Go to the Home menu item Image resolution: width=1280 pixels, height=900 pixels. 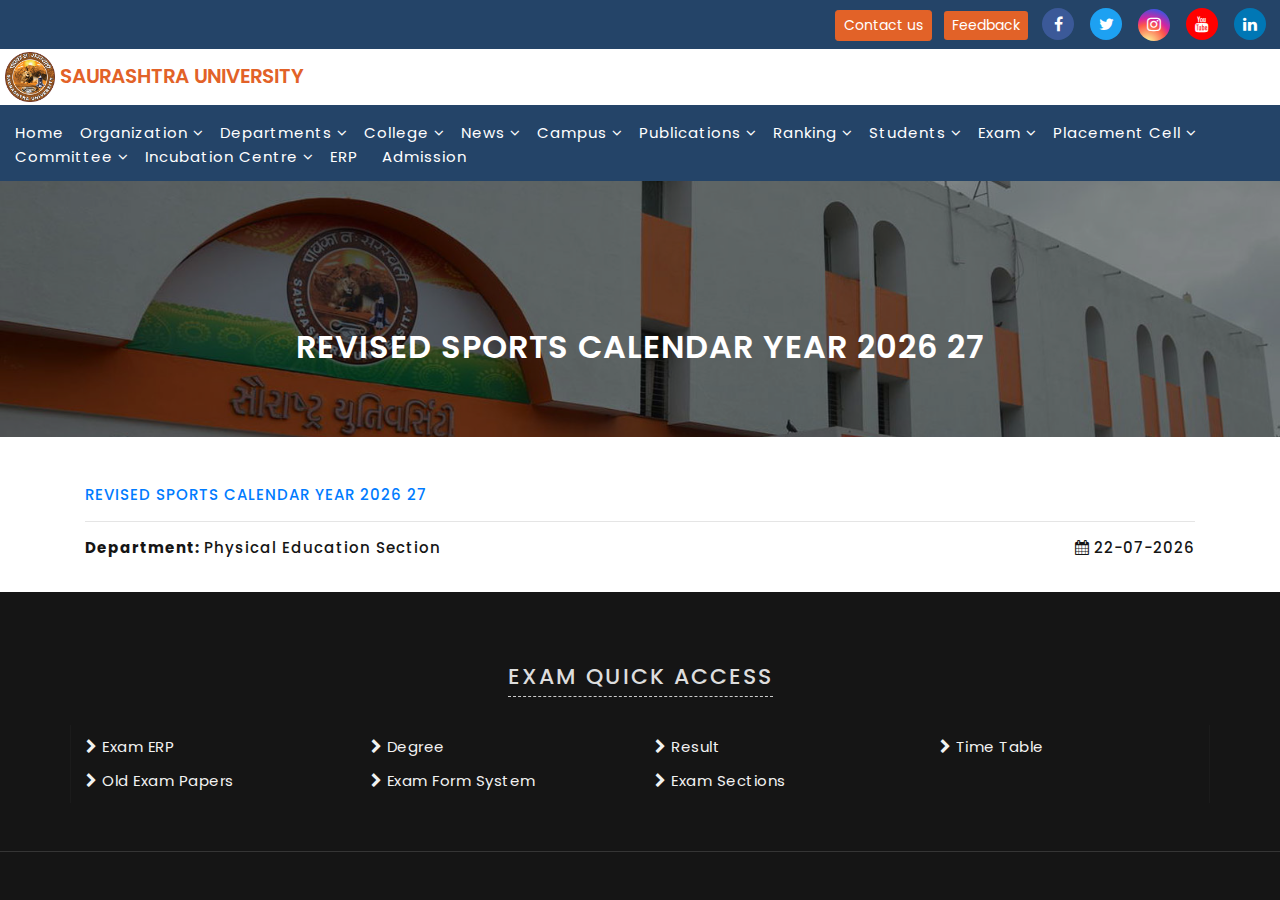tap(39, 133)
